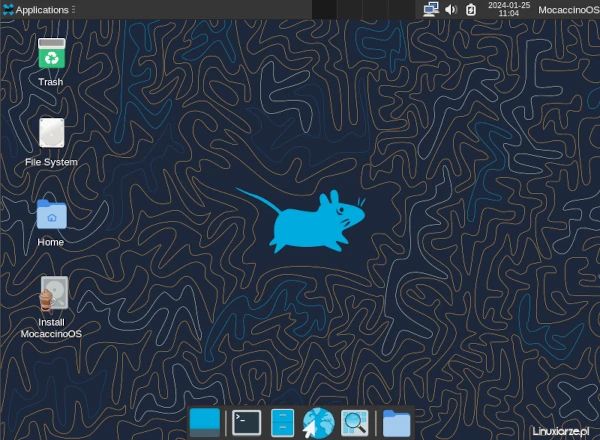Click the network connection tray icon
Image resolution: width=600 pixels, height=440 pixels.
coord(431,9)
